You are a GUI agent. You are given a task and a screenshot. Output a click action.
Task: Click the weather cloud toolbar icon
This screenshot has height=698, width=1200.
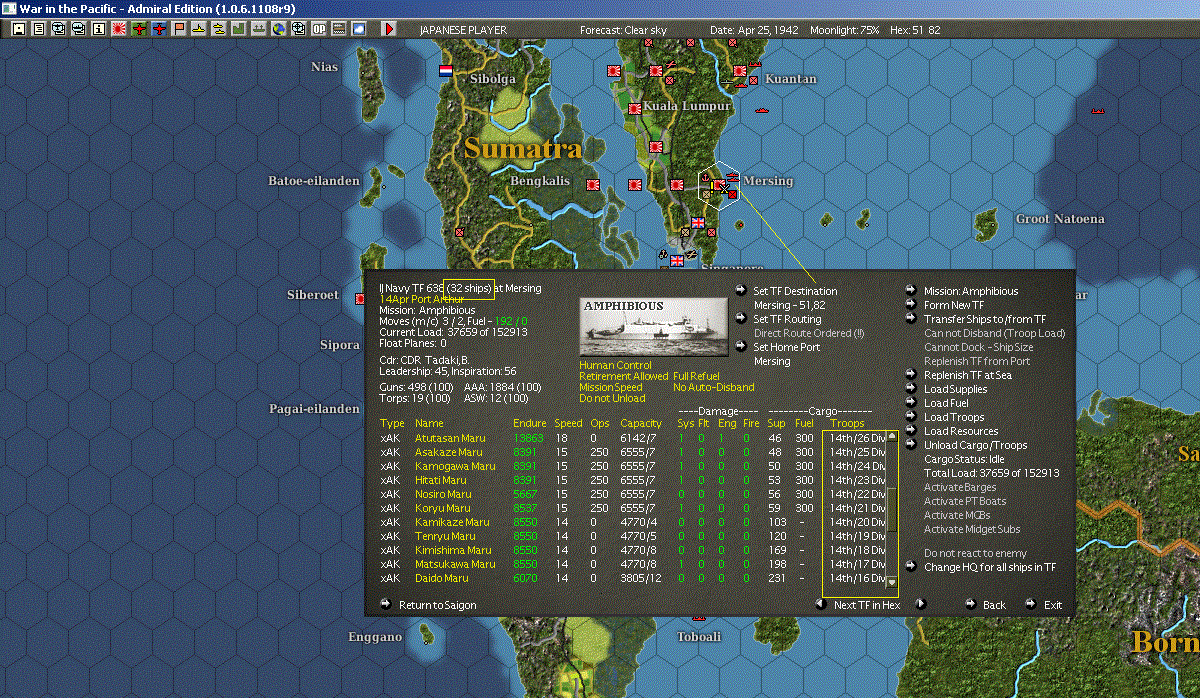(358, 29)
